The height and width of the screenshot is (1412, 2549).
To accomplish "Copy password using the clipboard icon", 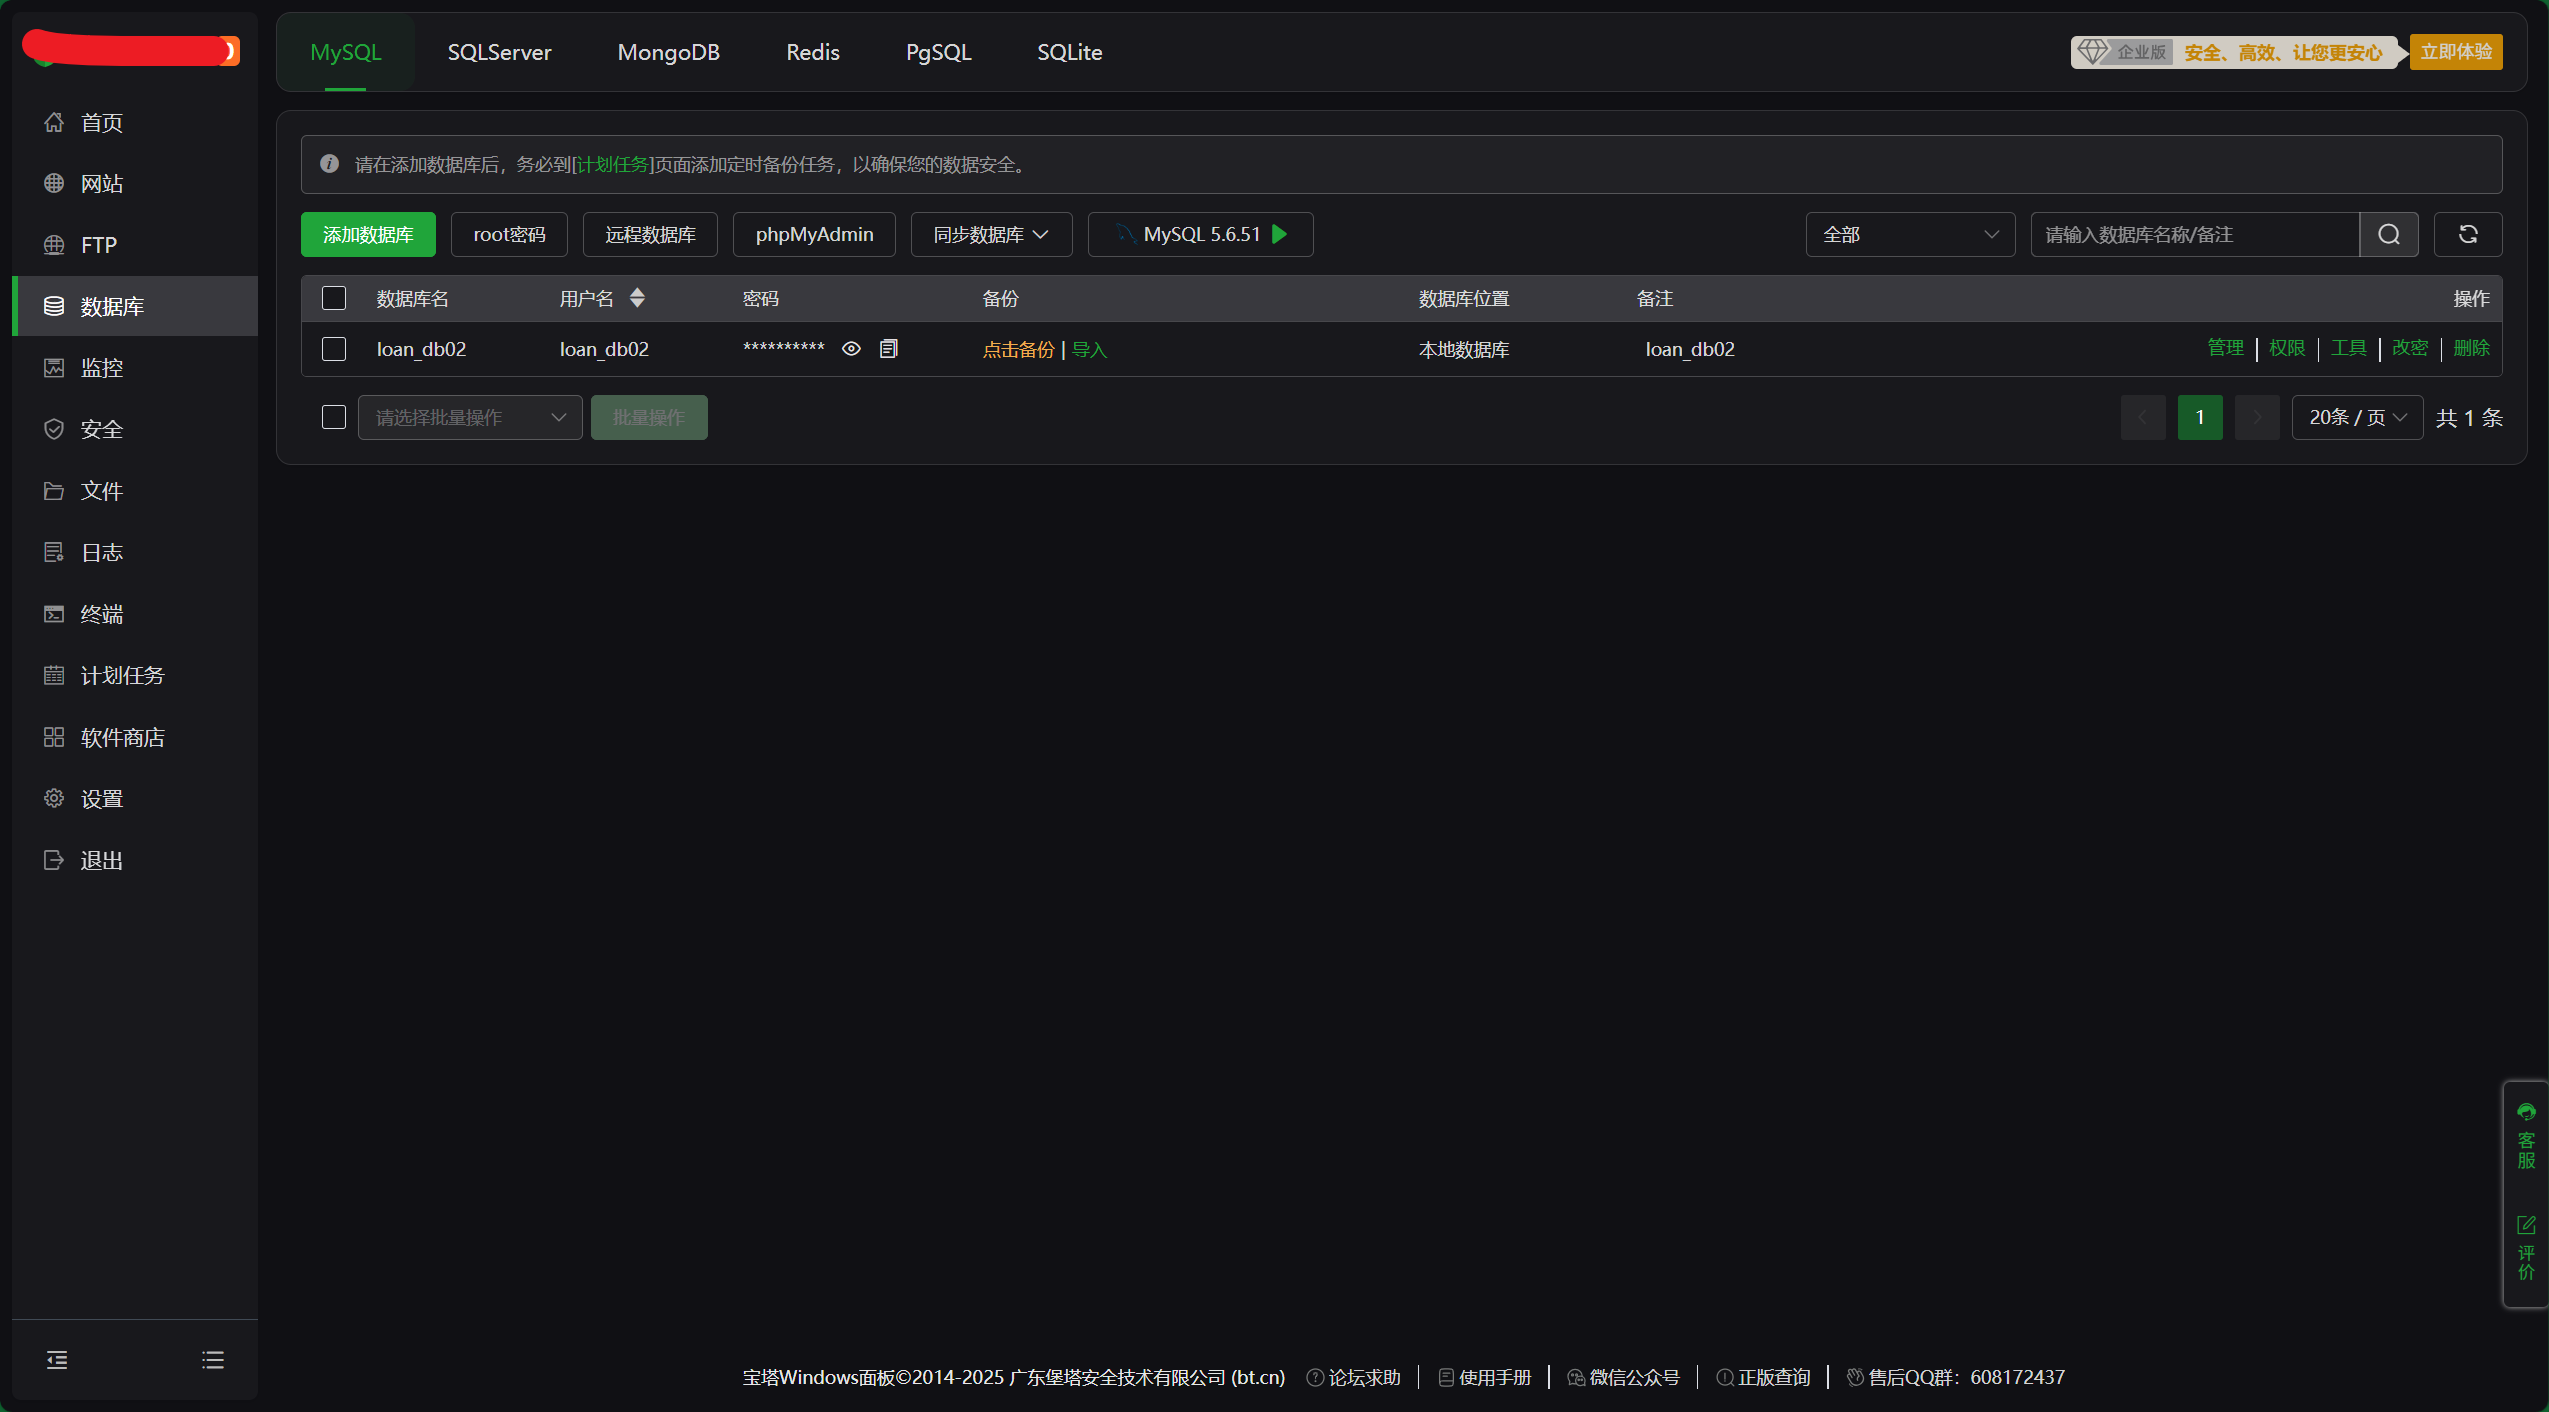I will [x=888, y=348].
